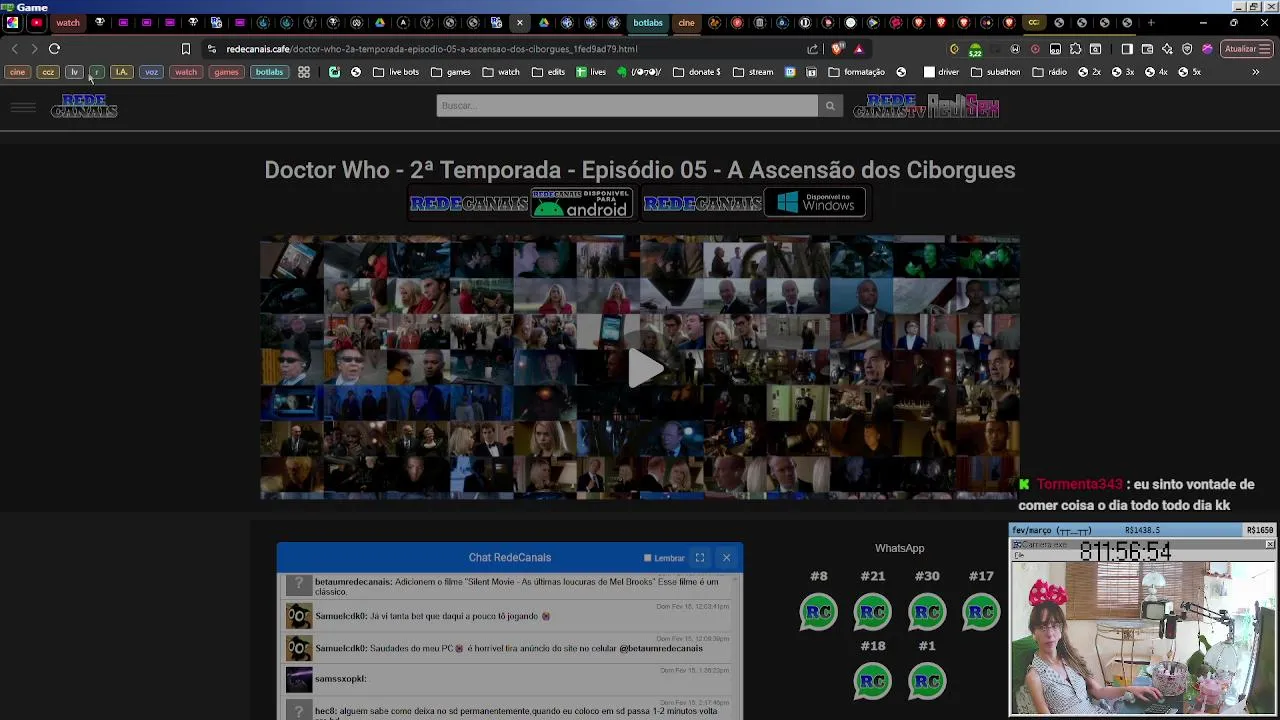Toggle the browser sidebar panel
Image resolution: width=1280 pixels, height=720 pixels.
[1127, 48]
